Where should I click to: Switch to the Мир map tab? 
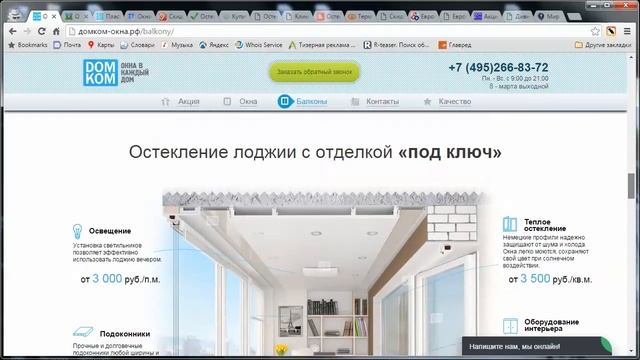pos(550,16)
